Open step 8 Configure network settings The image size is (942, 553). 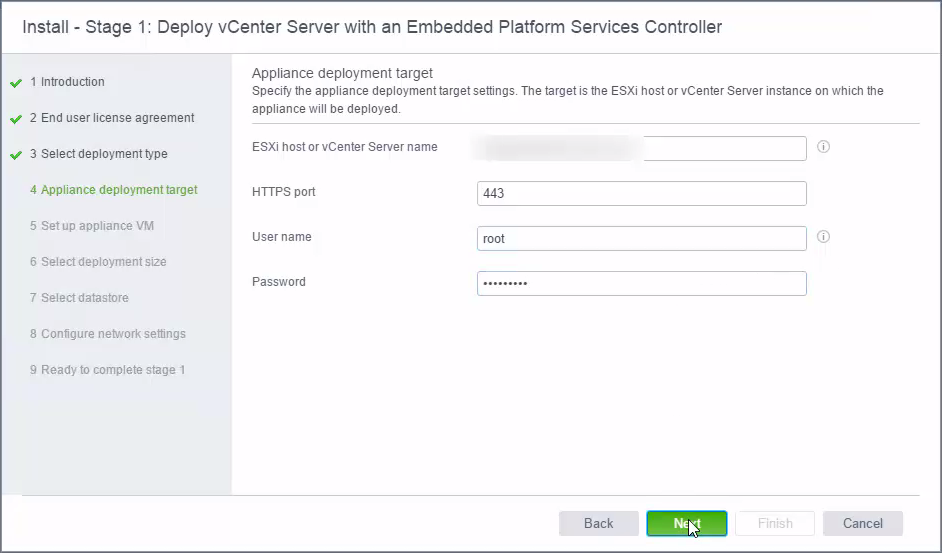click(x=108, y=334)
